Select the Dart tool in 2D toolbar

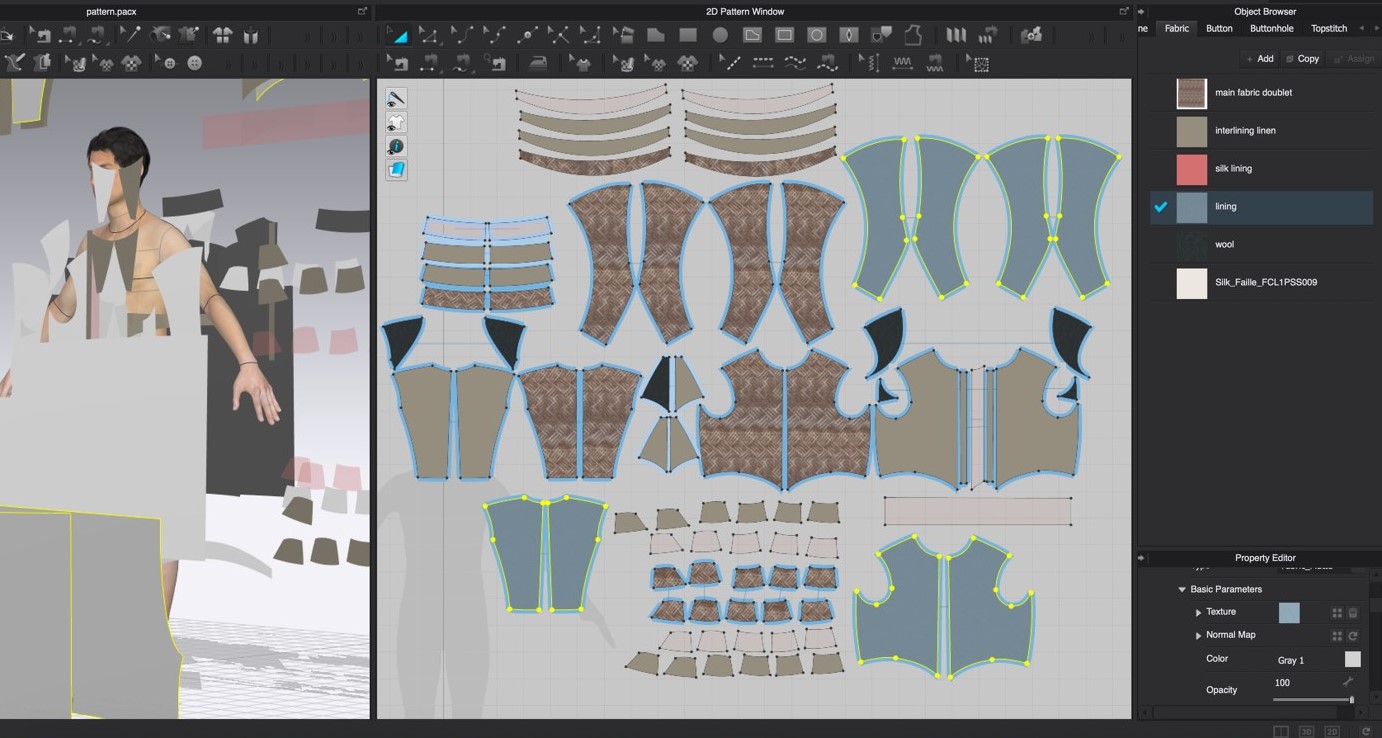(x=849, y=35)
